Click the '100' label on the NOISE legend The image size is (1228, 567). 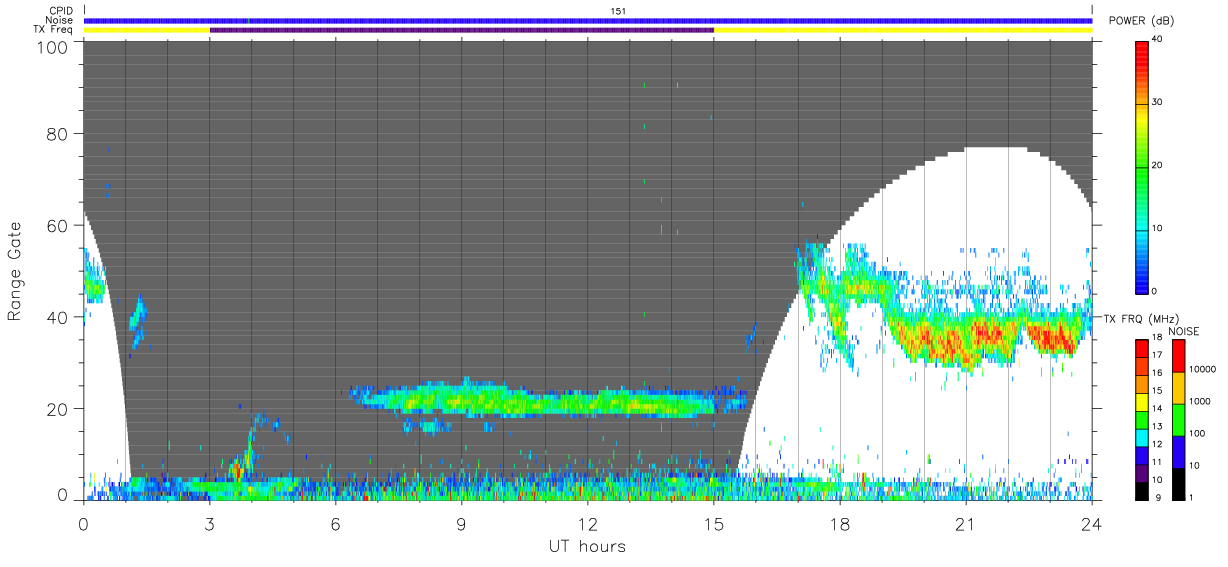coord(1199,433)
